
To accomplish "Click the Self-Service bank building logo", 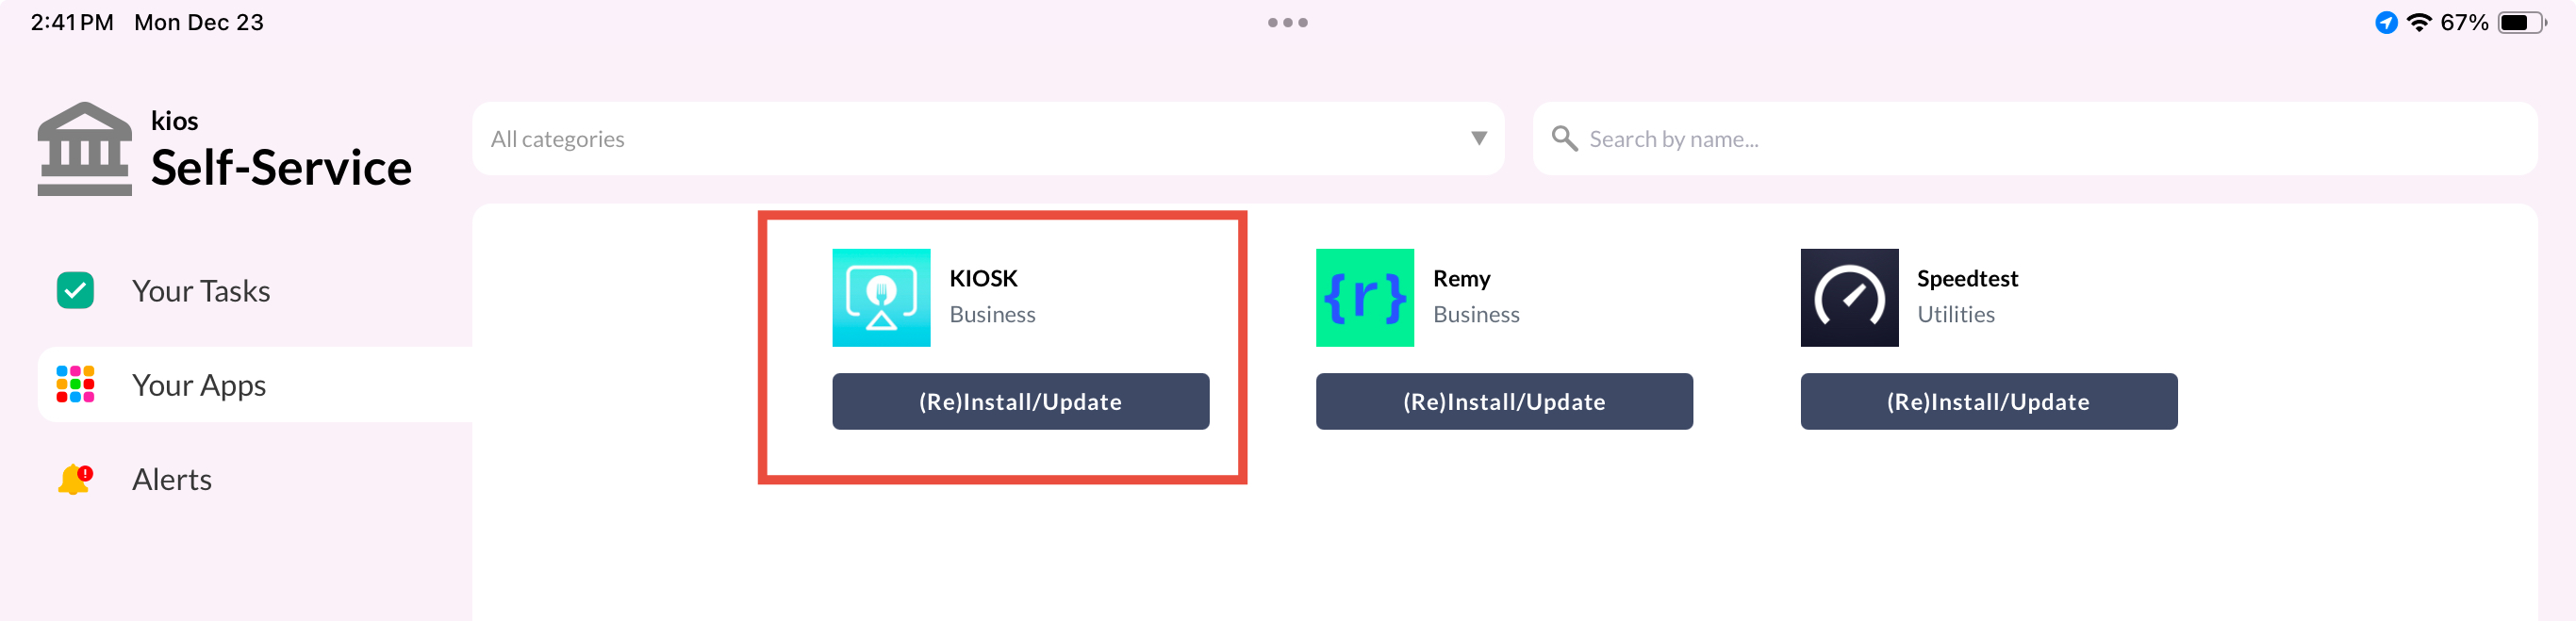I will coord(85,149).
